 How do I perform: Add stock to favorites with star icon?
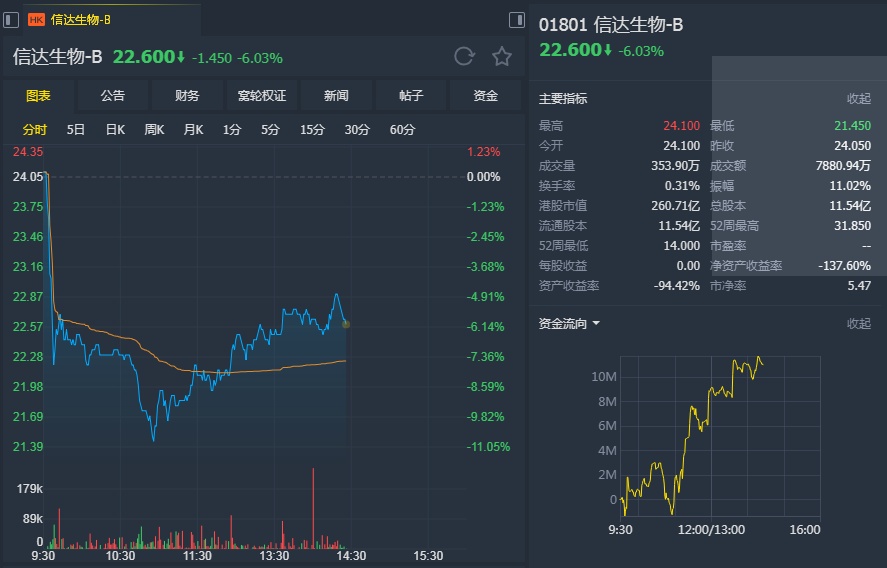click(x=502, y=56)
